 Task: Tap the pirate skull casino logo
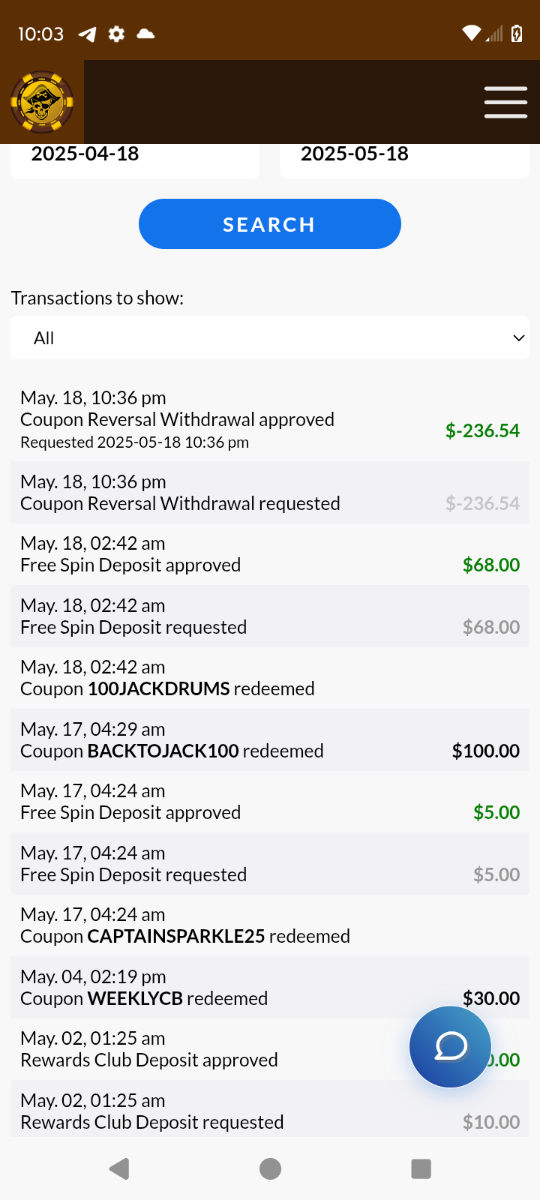tap(42, 102)
